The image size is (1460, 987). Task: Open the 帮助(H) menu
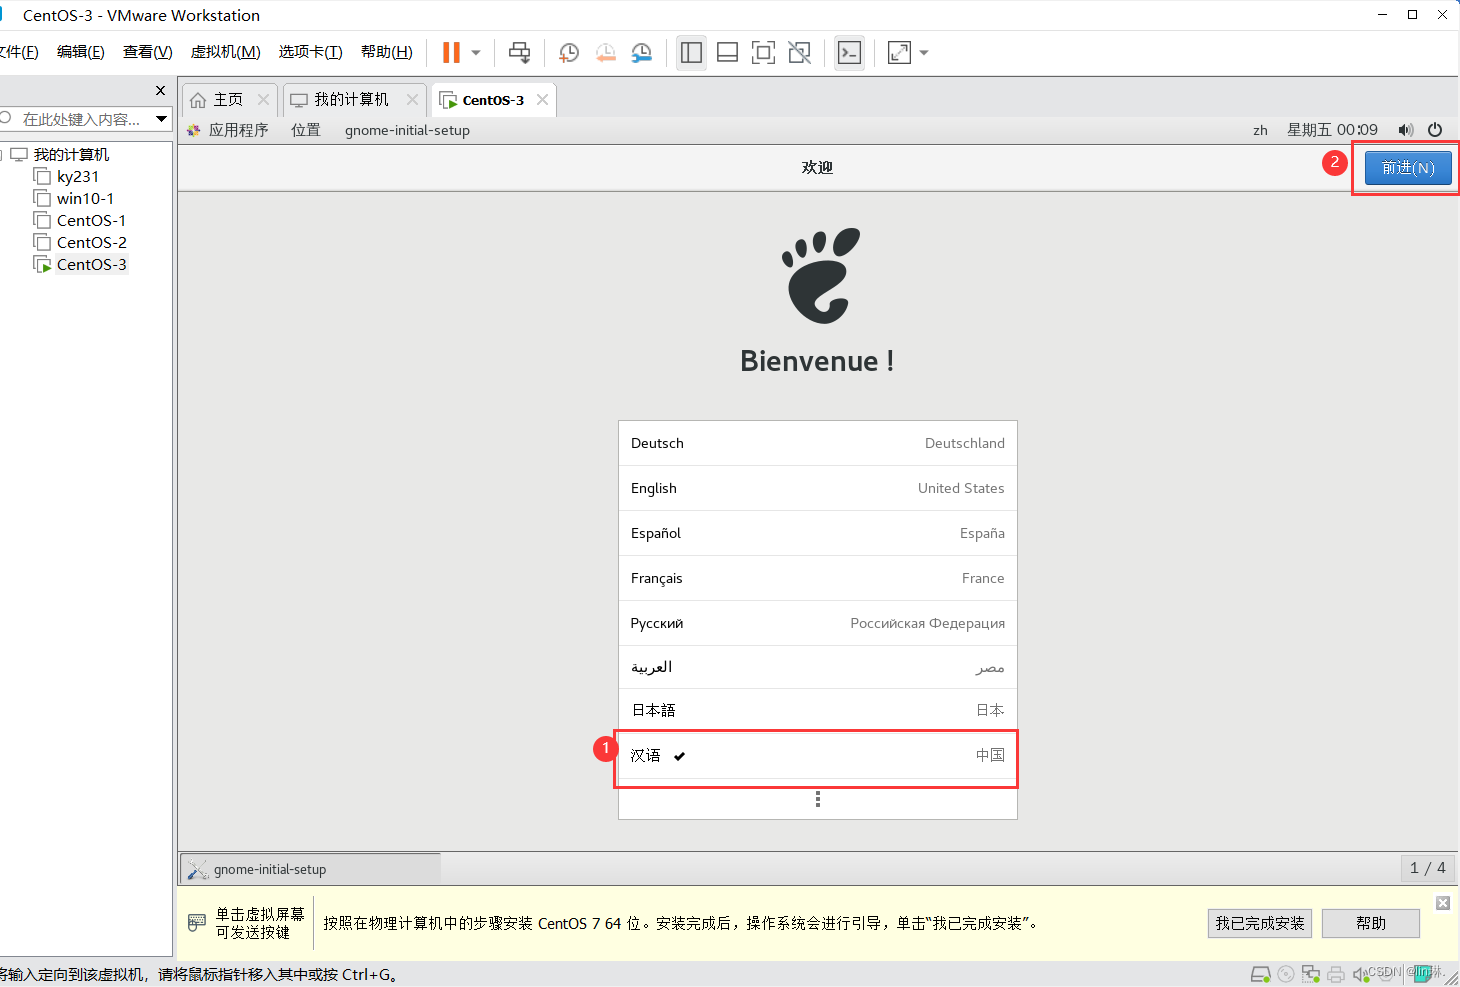[387, 52]
